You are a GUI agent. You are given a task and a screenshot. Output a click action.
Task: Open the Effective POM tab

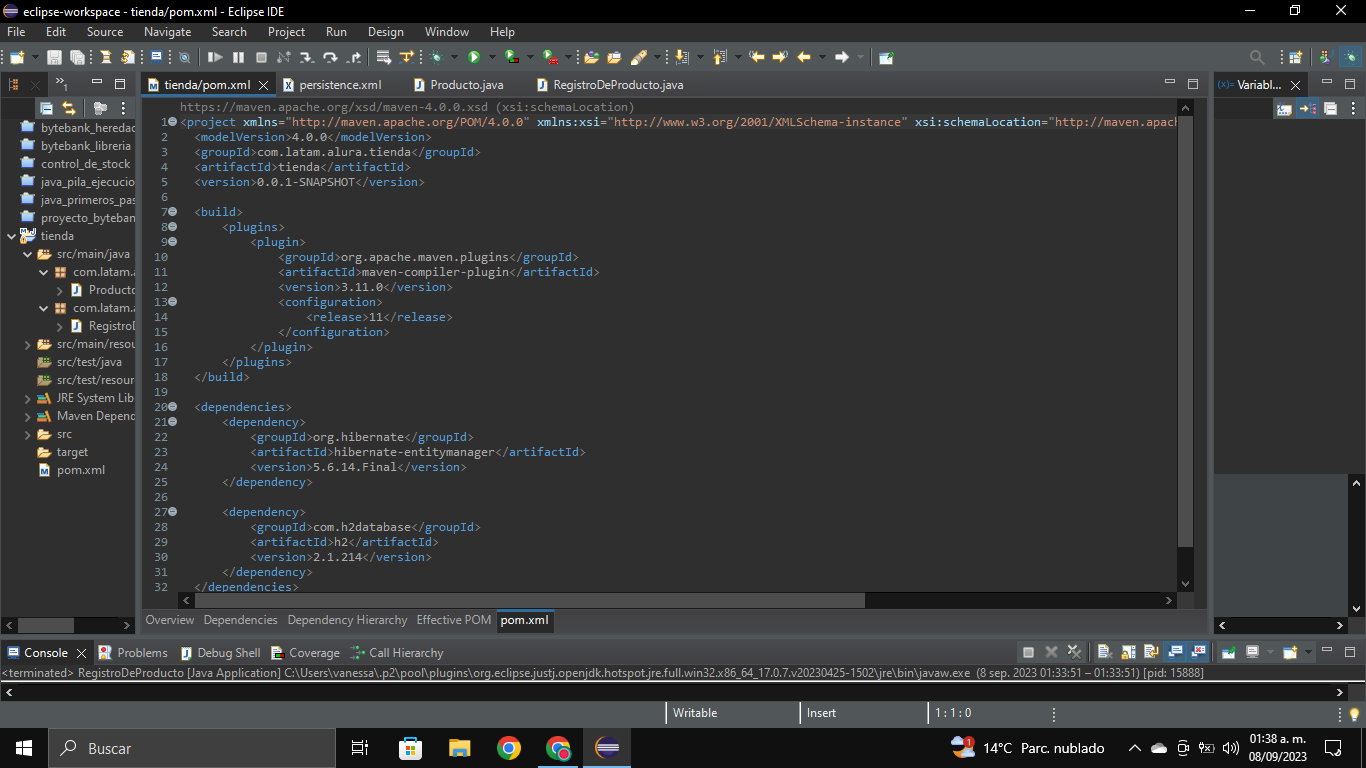click(453, 620)
